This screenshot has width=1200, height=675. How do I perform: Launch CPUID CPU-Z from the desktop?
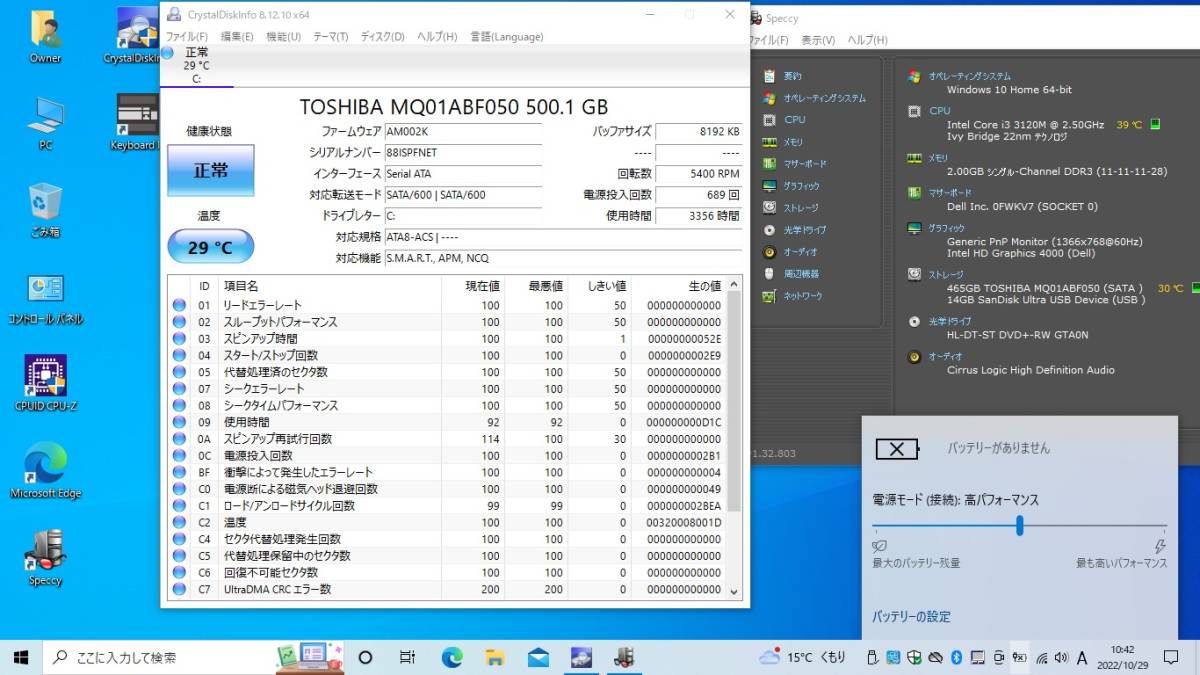[x=45, y=385]
